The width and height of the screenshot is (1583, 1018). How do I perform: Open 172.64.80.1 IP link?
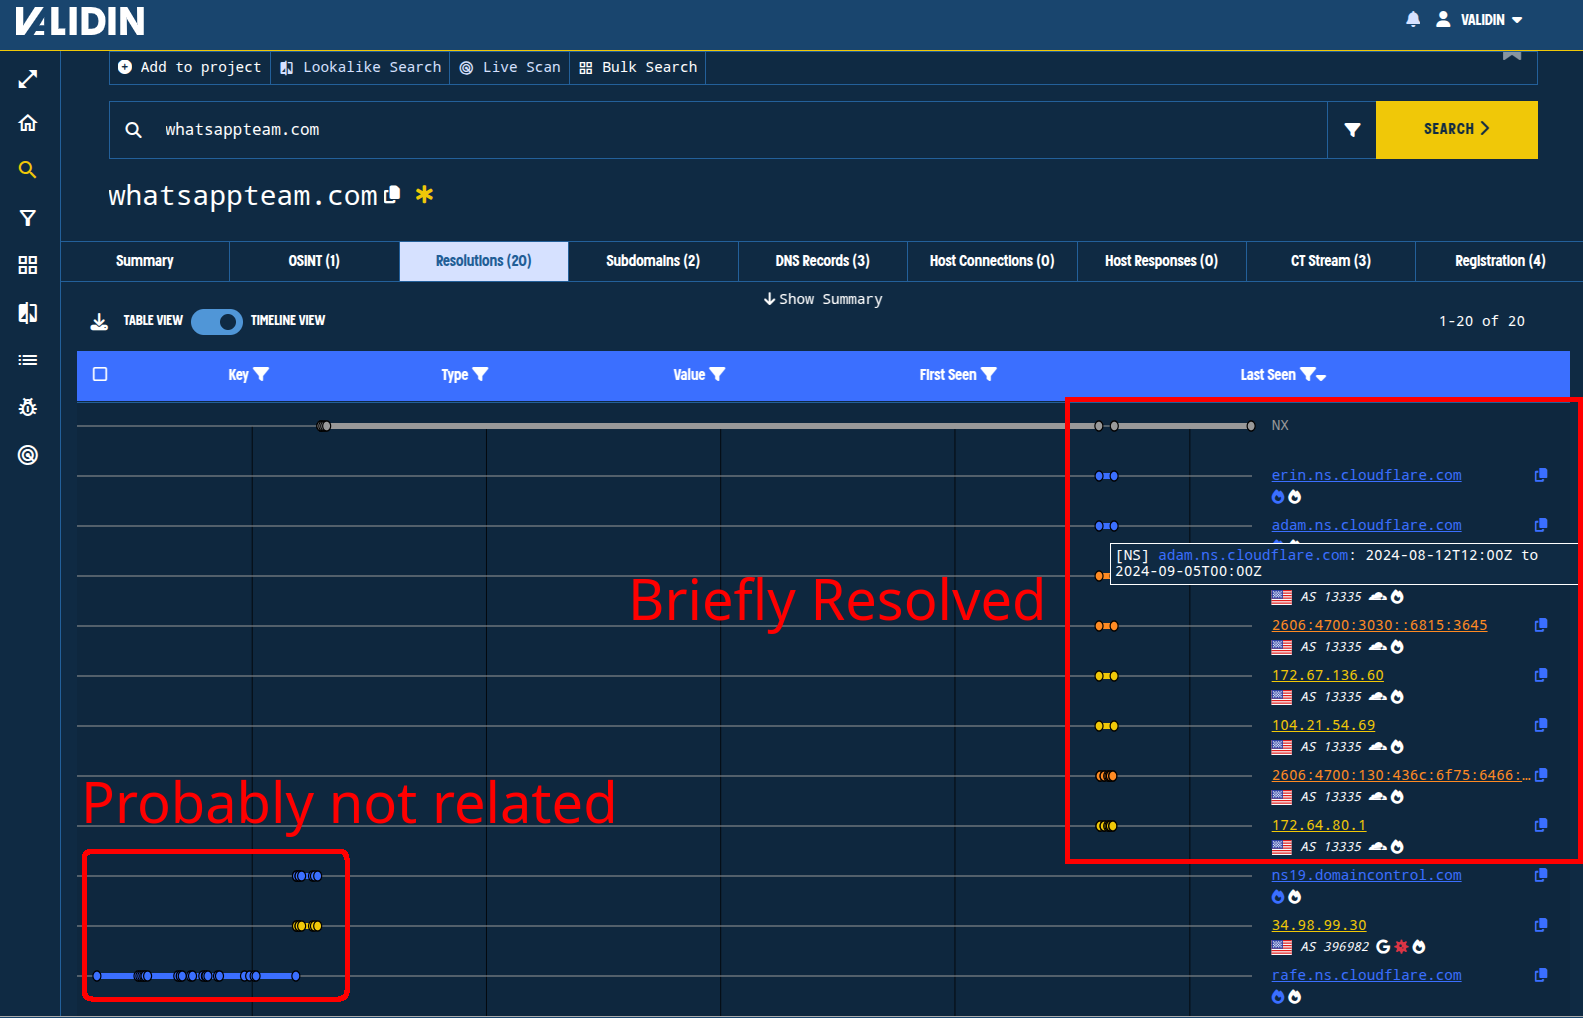point(1318,825)
